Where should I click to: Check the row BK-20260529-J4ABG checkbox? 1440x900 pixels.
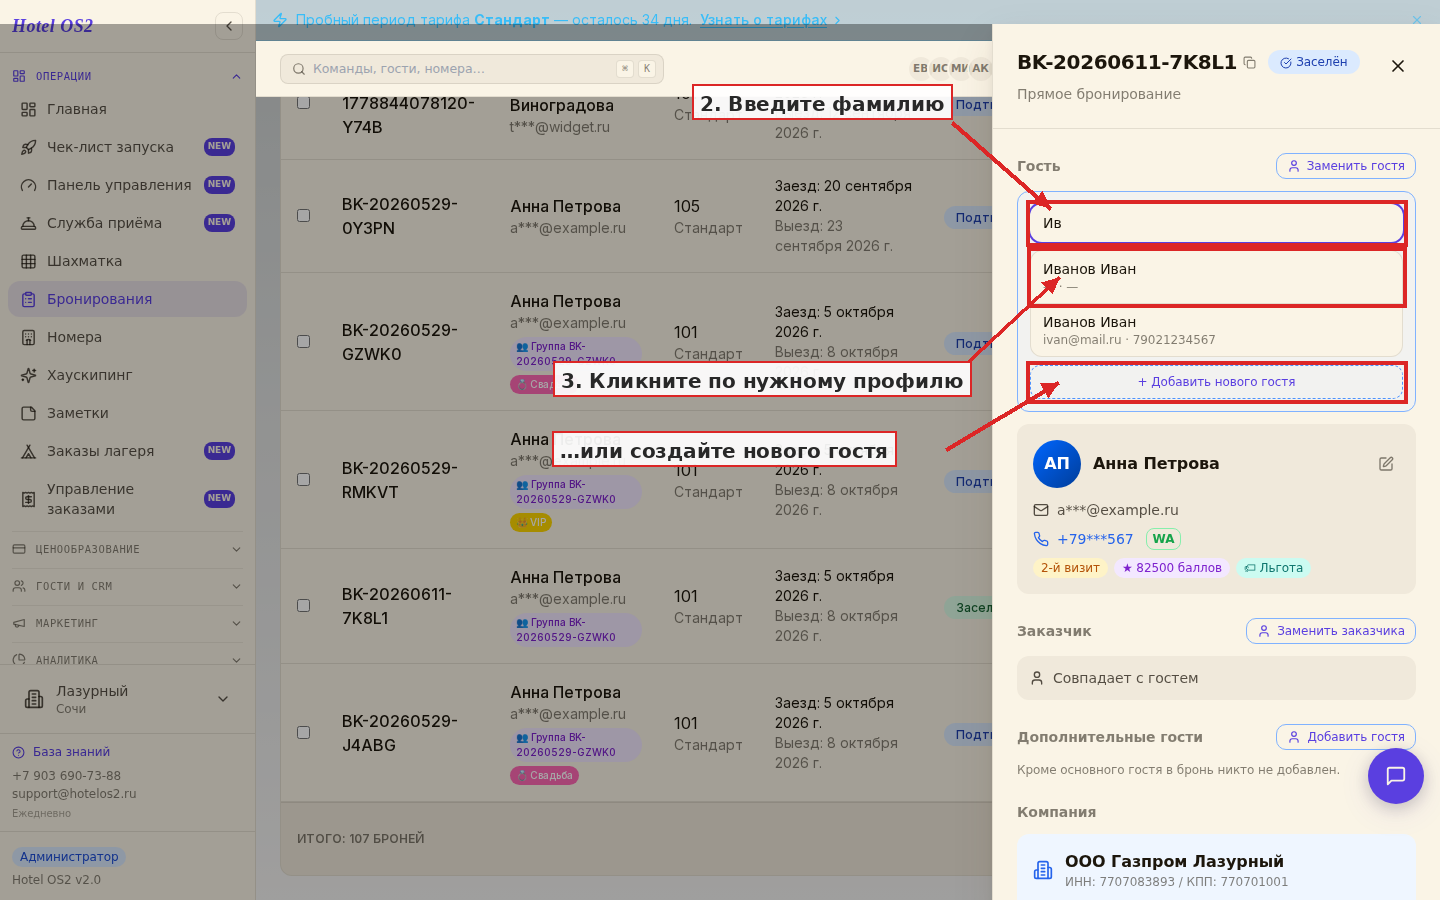pyautogui.click(x=303, y=733)
